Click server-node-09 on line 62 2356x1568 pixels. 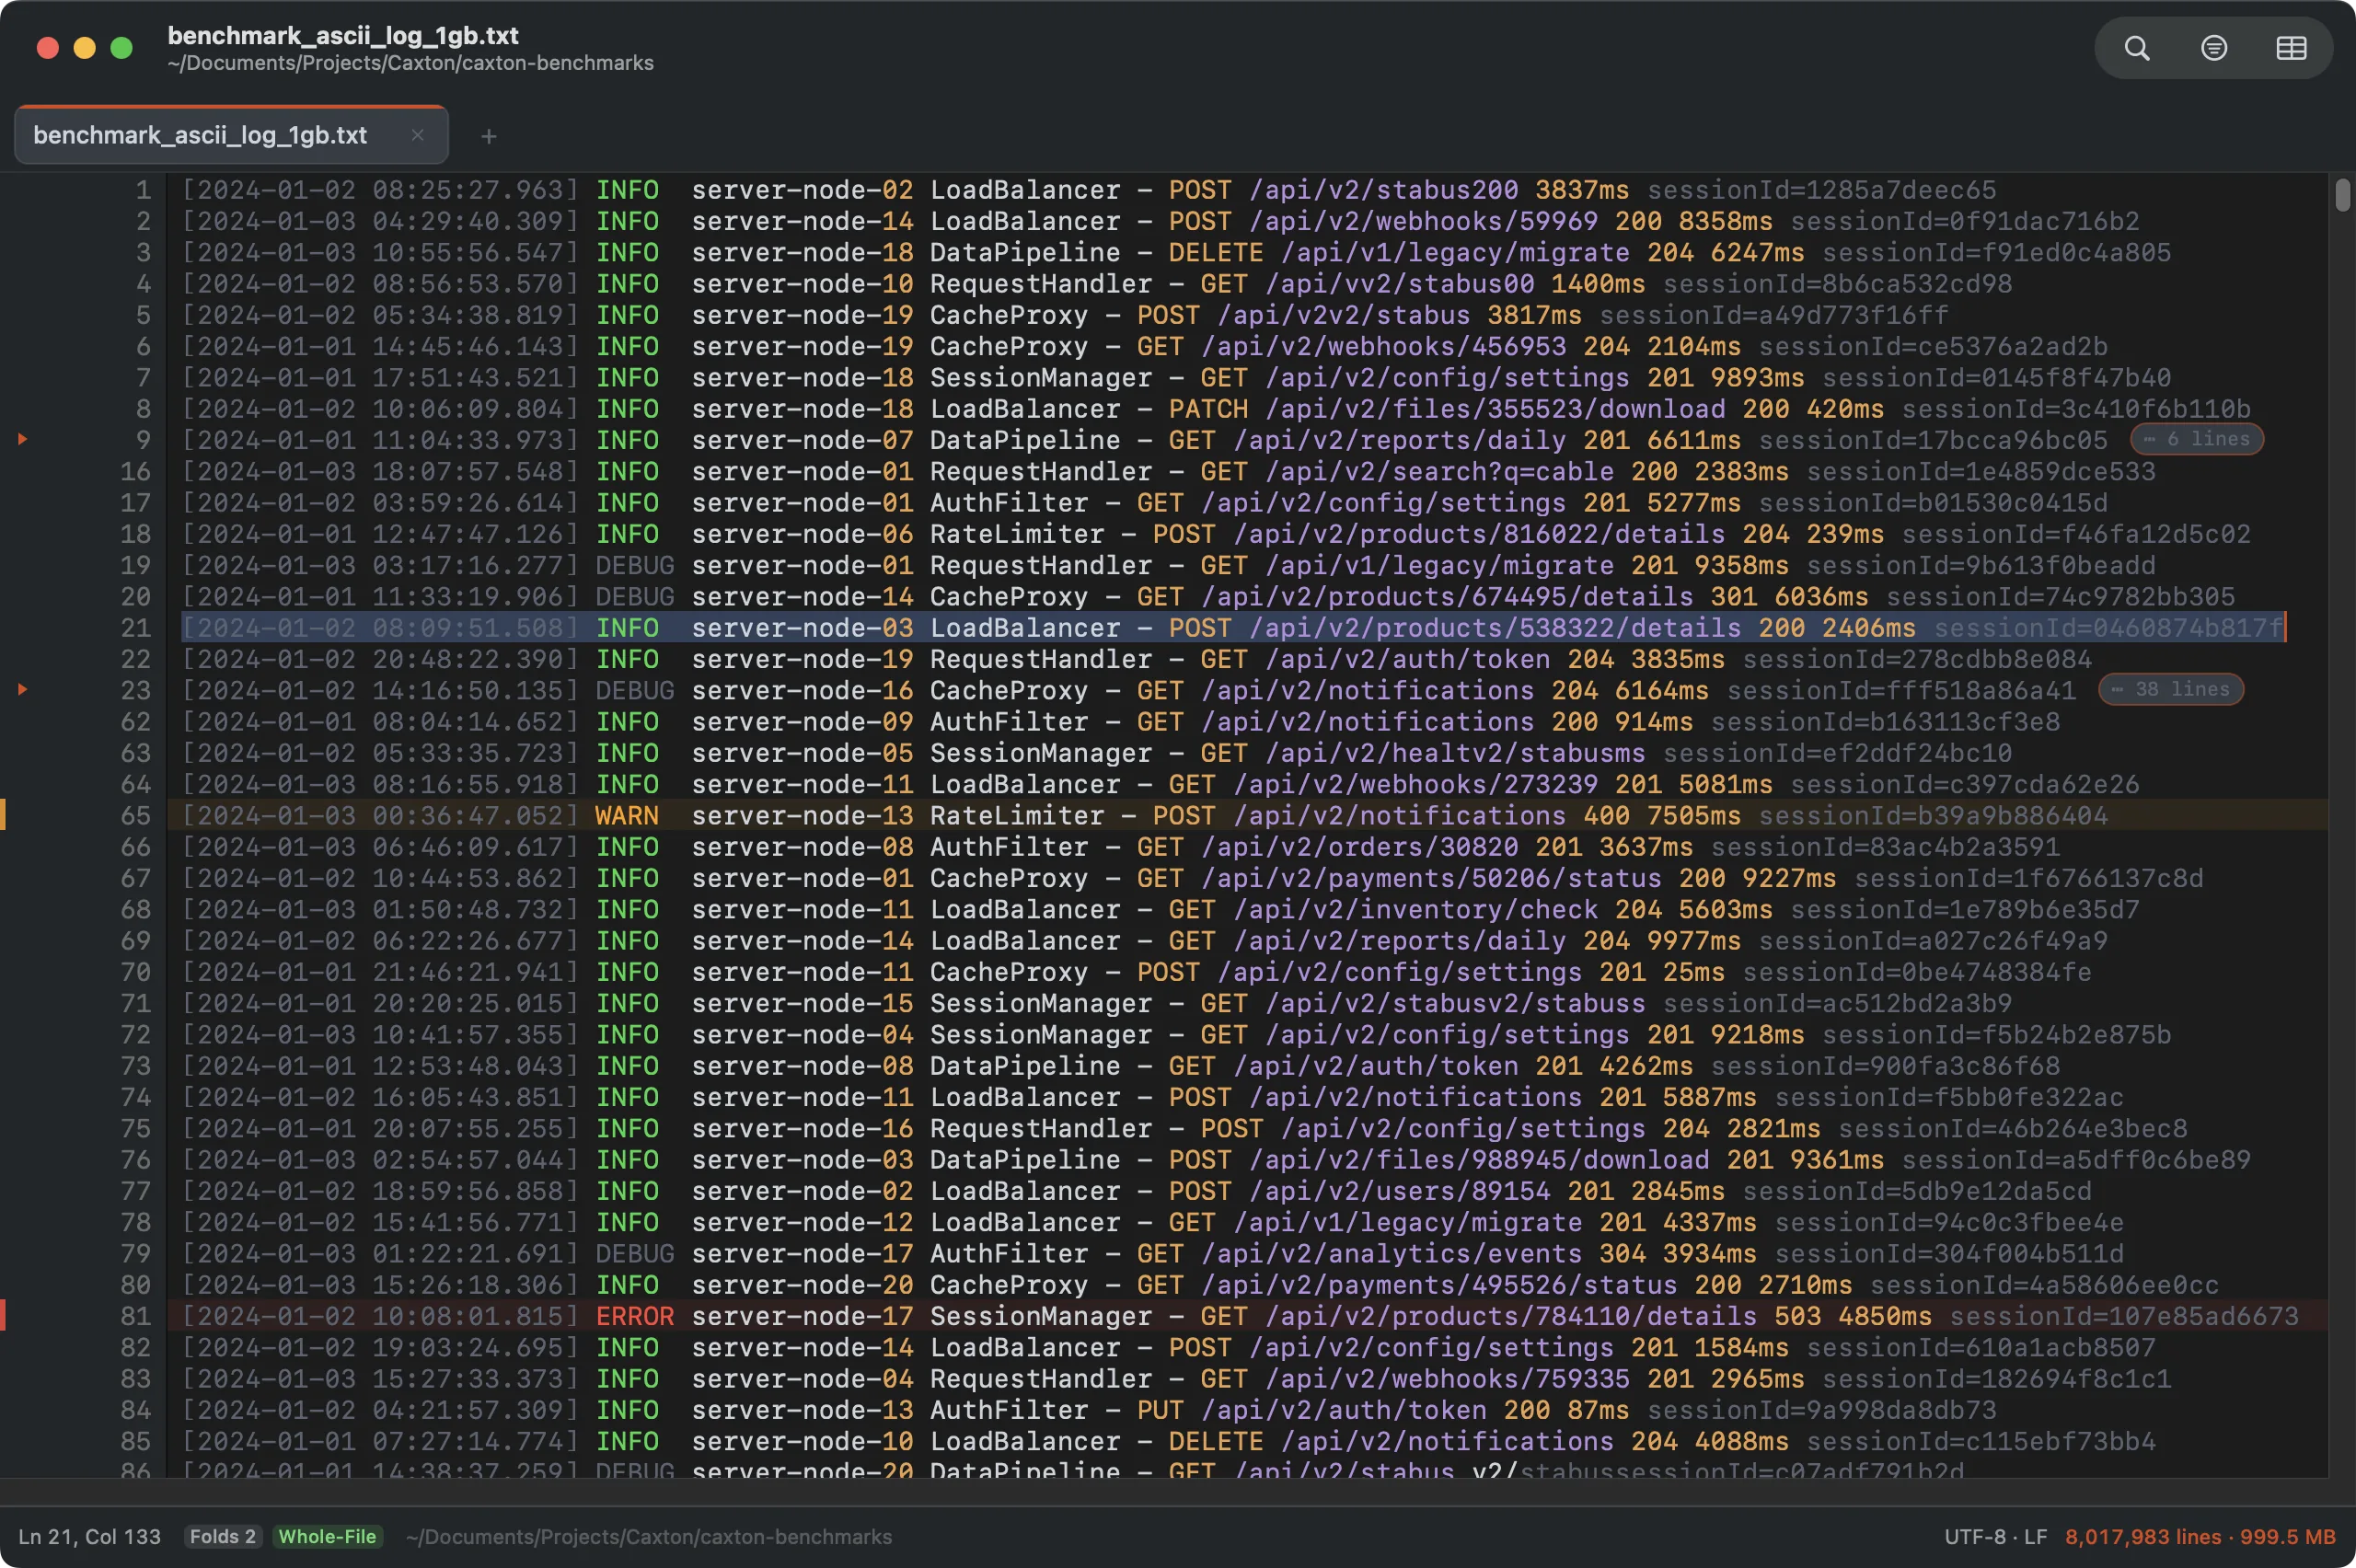[803, 722]
